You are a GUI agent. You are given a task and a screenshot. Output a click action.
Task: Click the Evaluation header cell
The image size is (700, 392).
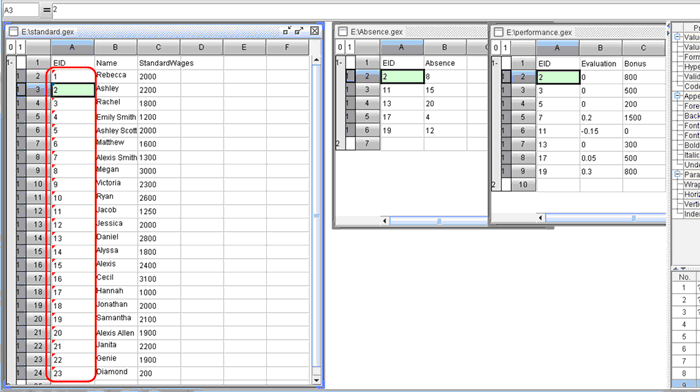tap(600, 63)
